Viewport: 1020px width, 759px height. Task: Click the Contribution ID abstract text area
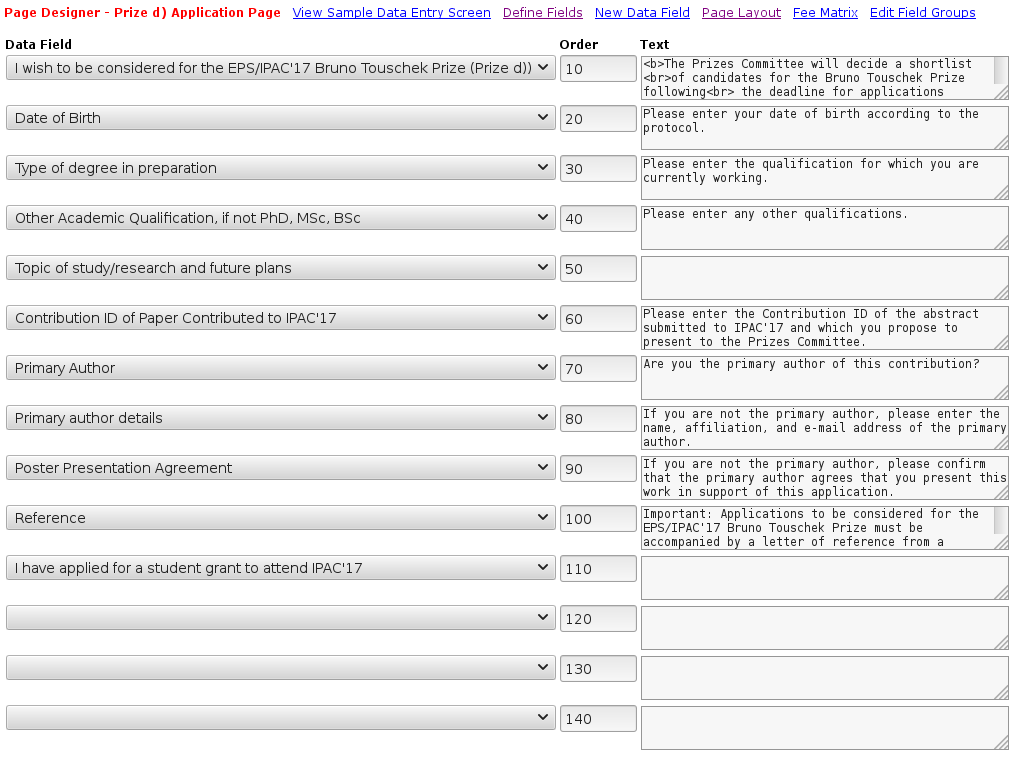[825, 328]
